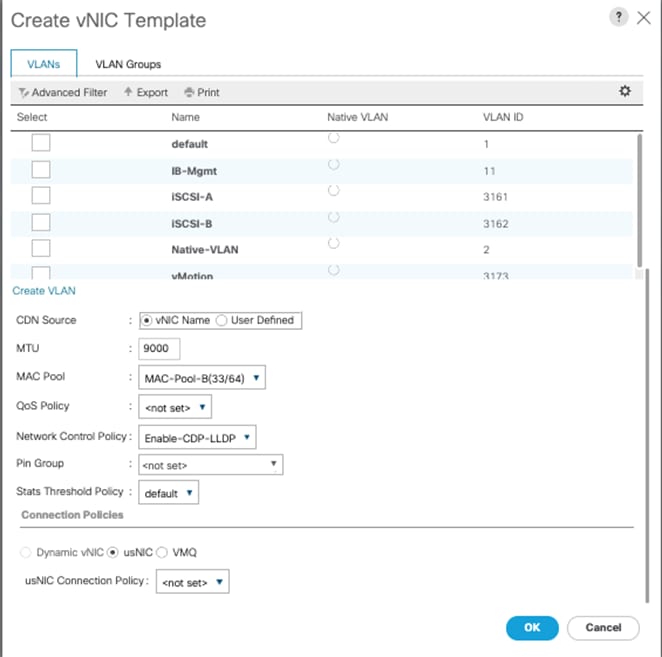Open the Stats Threshold Policy dropdown
Screen dimensions: 662x657
[168, 493]
